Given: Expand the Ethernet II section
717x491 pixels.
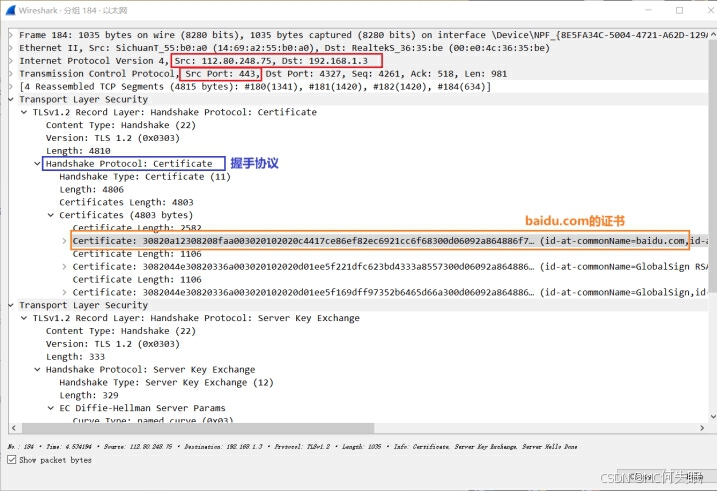Looking at the screenshot, I should (11, 47).
